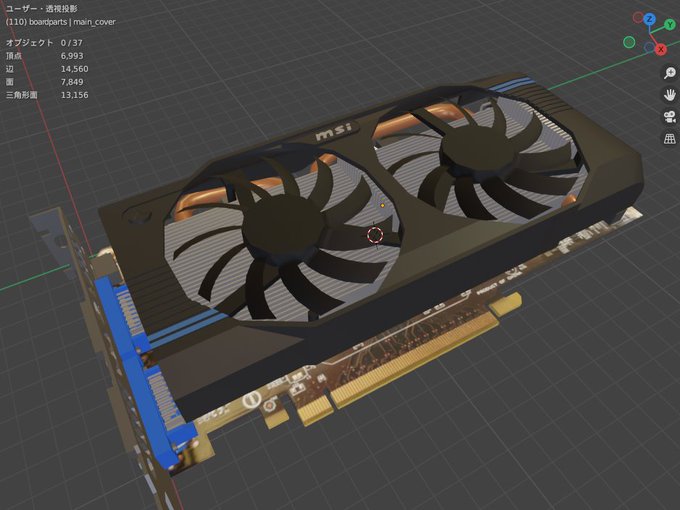680x510 pixels.
Task: Click the ユーザー・透視投影 view label
Action: (x=42, y=9)
